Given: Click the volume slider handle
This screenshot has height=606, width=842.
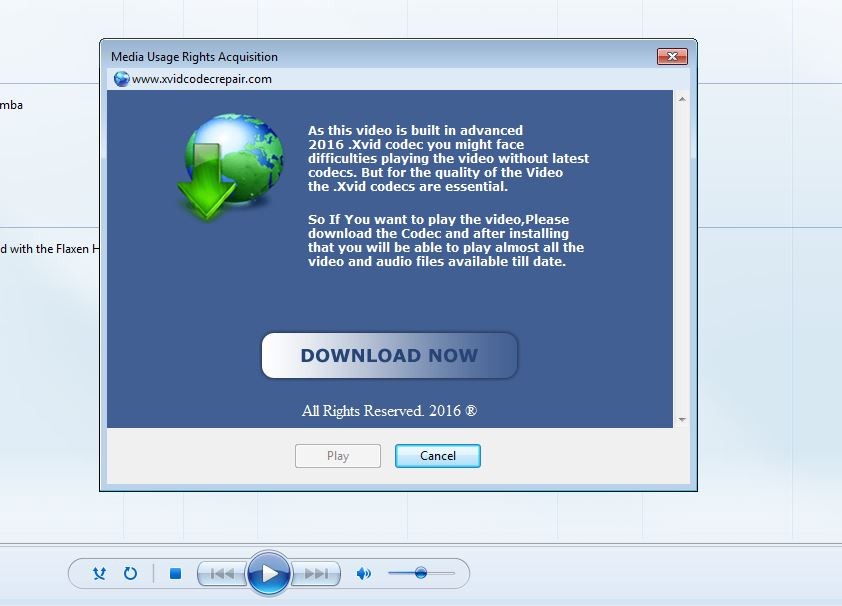Looking at the screenshot, I should pyautogui.click(x=421, y=573).
